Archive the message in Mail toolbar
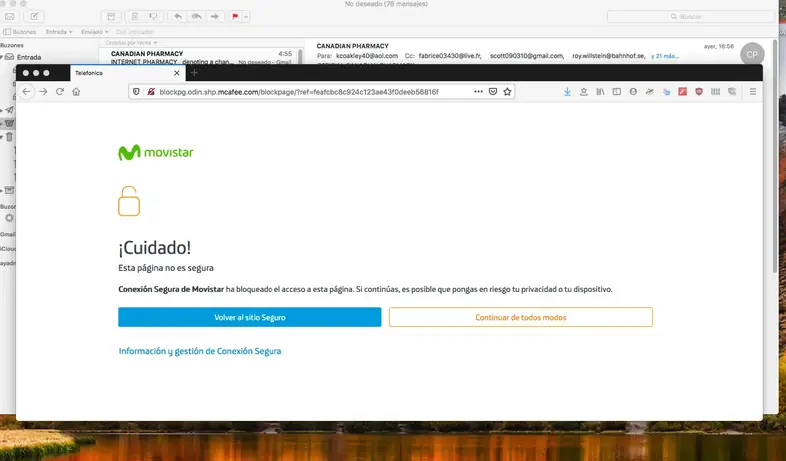 coord(111,17)
